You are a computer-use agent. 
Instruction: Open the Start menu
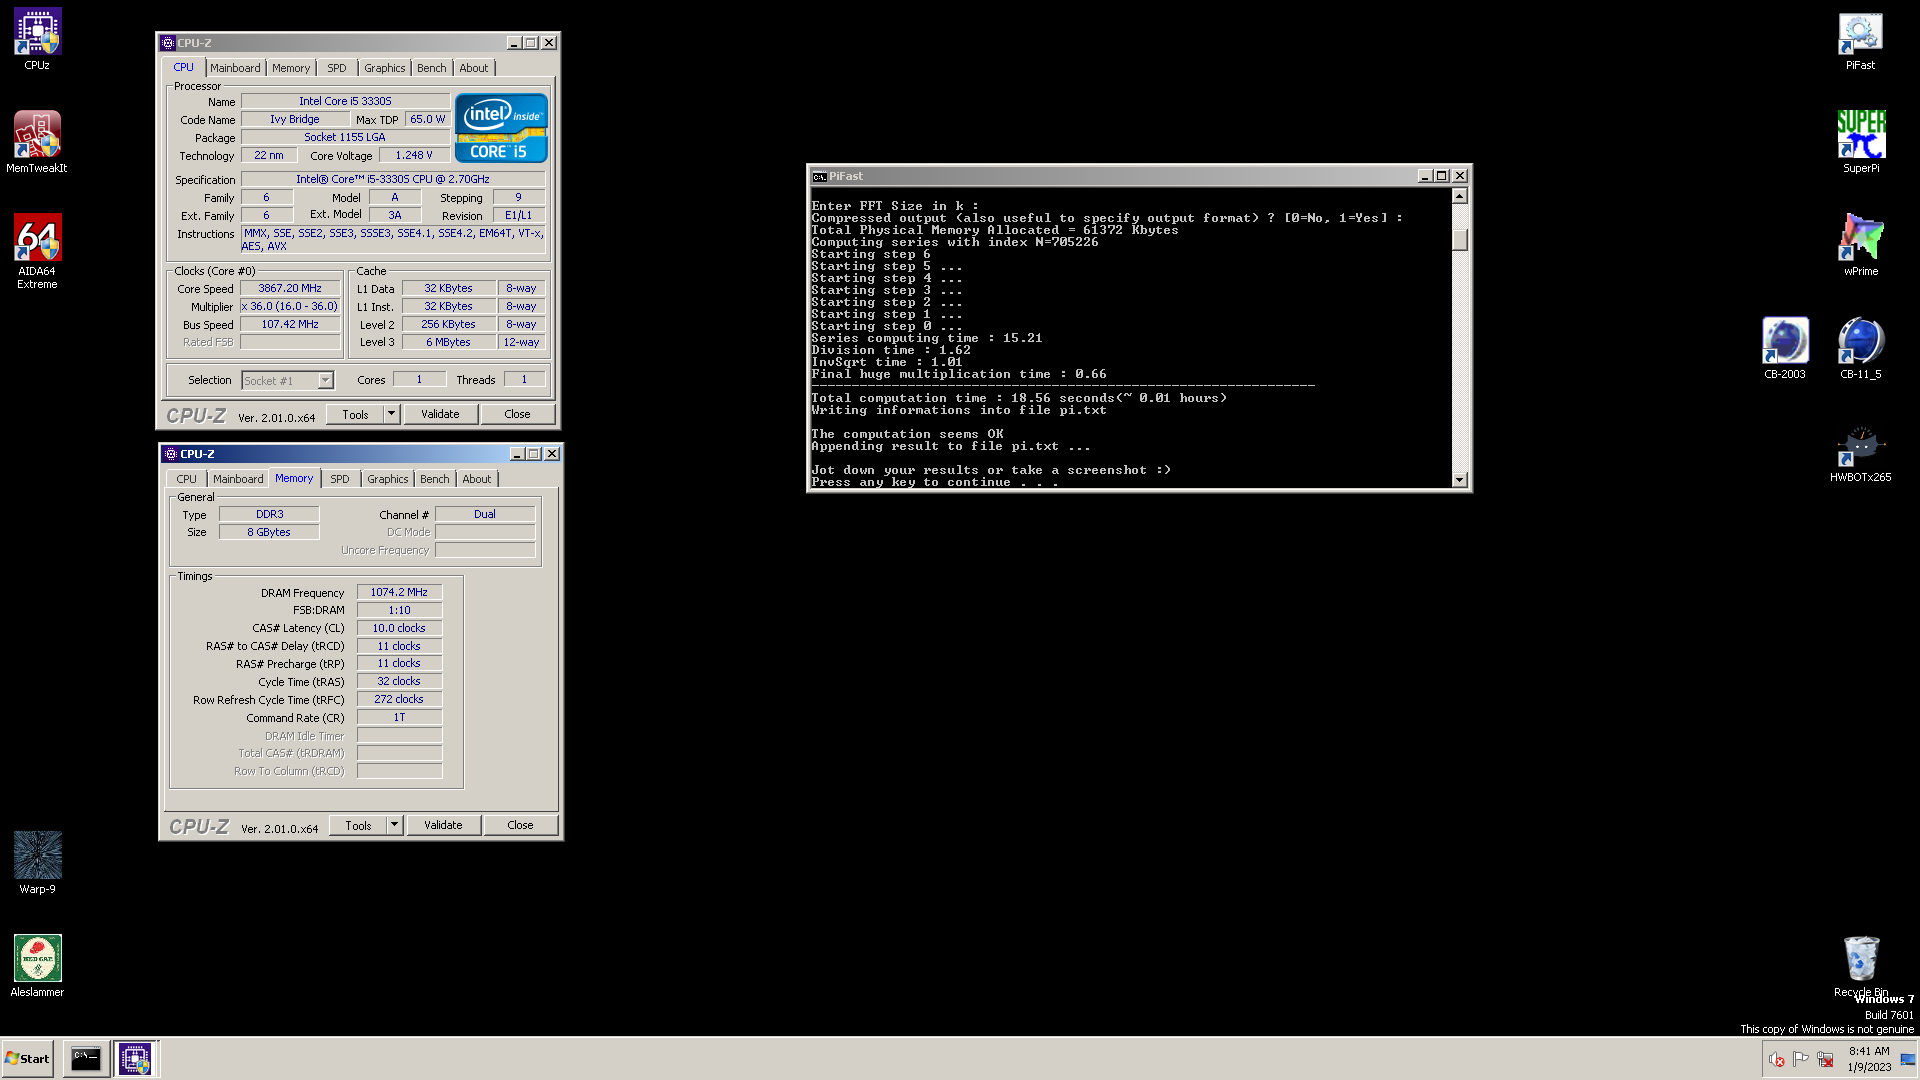click(28, 1059)
